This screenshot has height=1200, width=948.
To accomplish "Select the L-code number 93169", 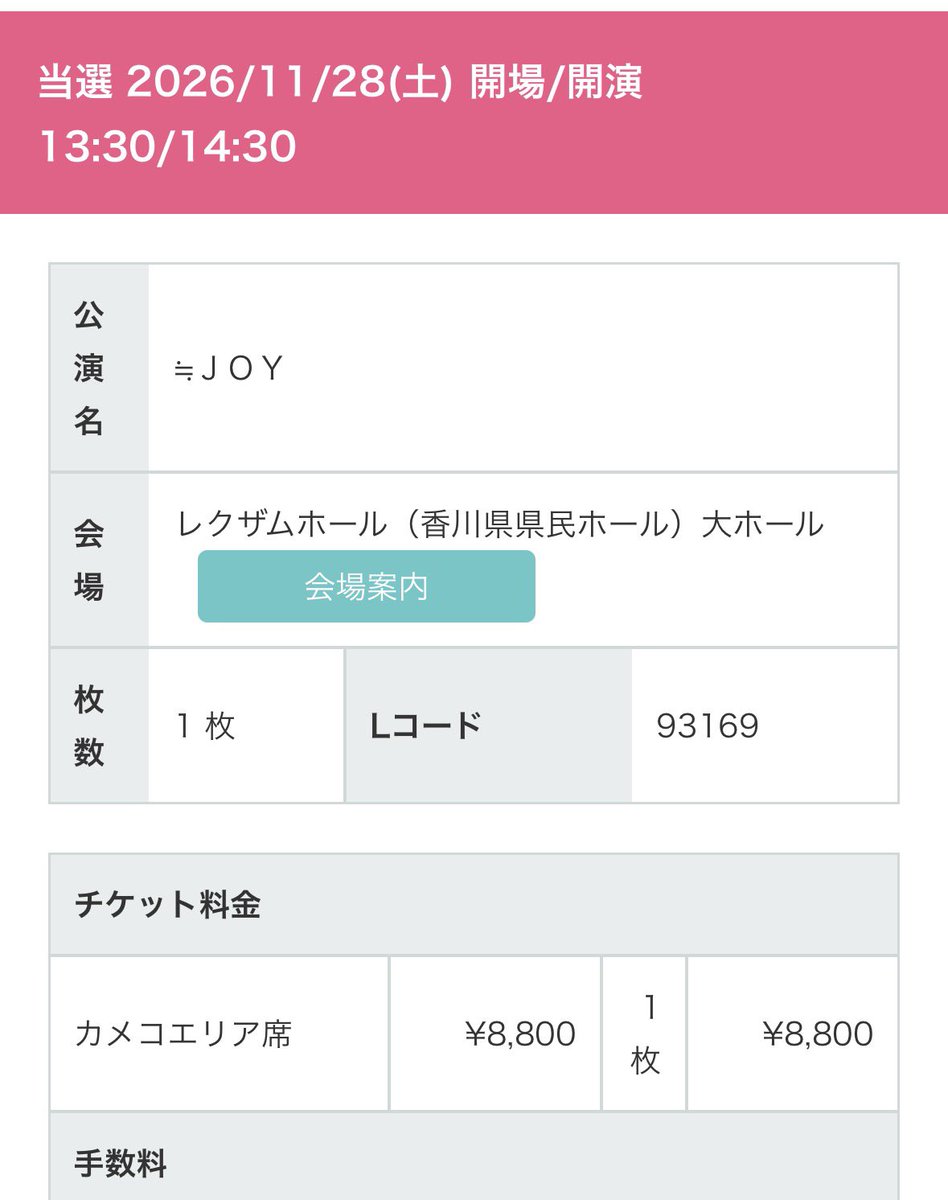I will (x=708, y=726).
